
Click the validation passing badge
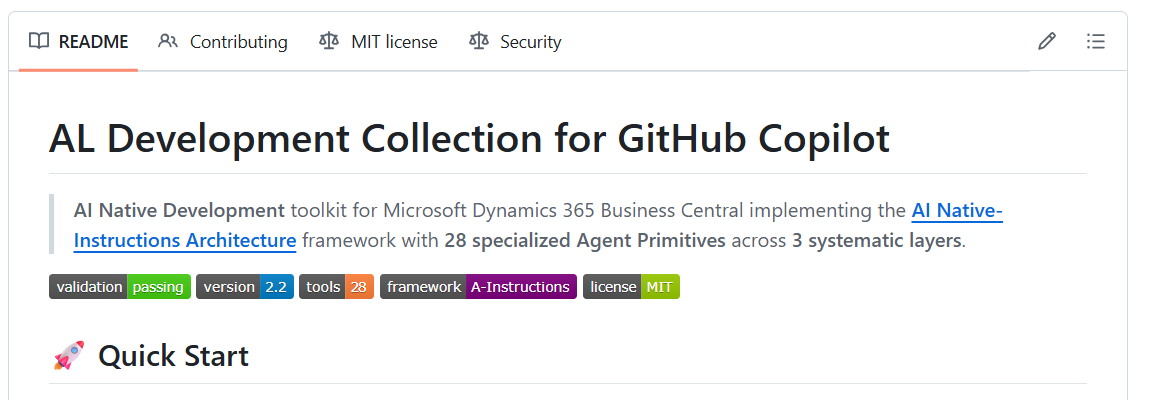pyautogui.click(x=120, y=287)
